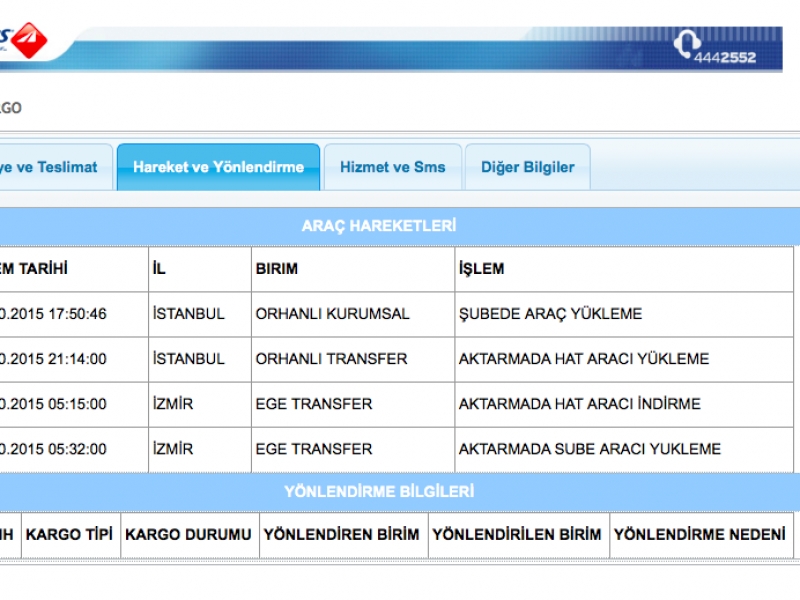Screen dimensions: 800x600
Task: Click the İŞLEM column header
Action: point(481,269)
